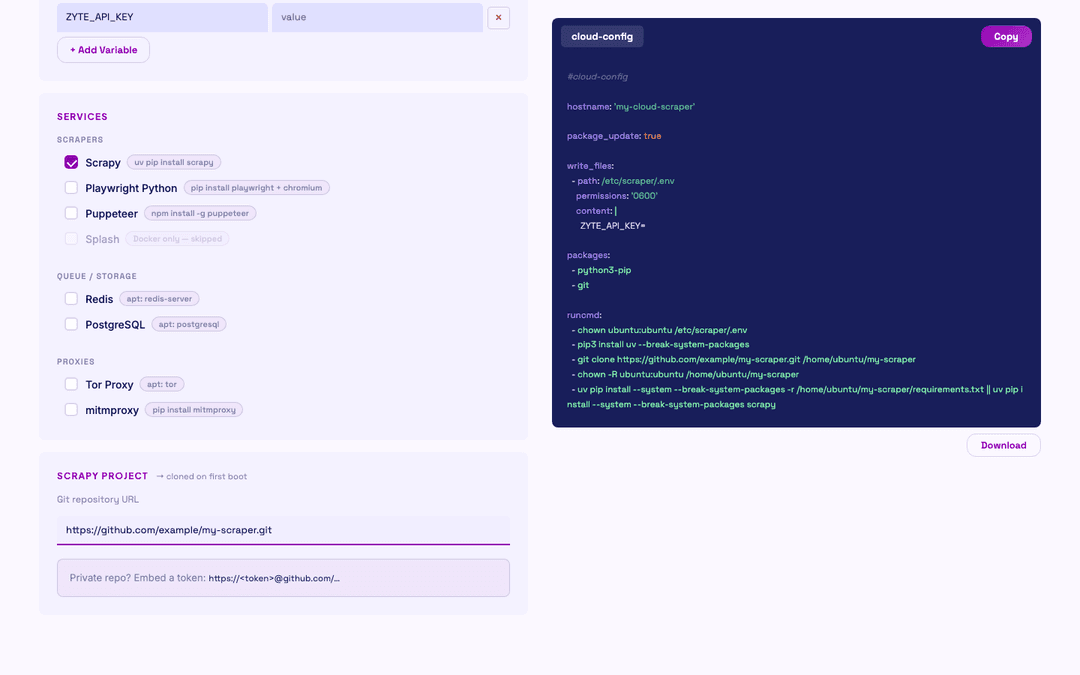Click the 'apt: postgresql' tag
Viewport: 1080px width, 675px height.
tap(189, 324)
